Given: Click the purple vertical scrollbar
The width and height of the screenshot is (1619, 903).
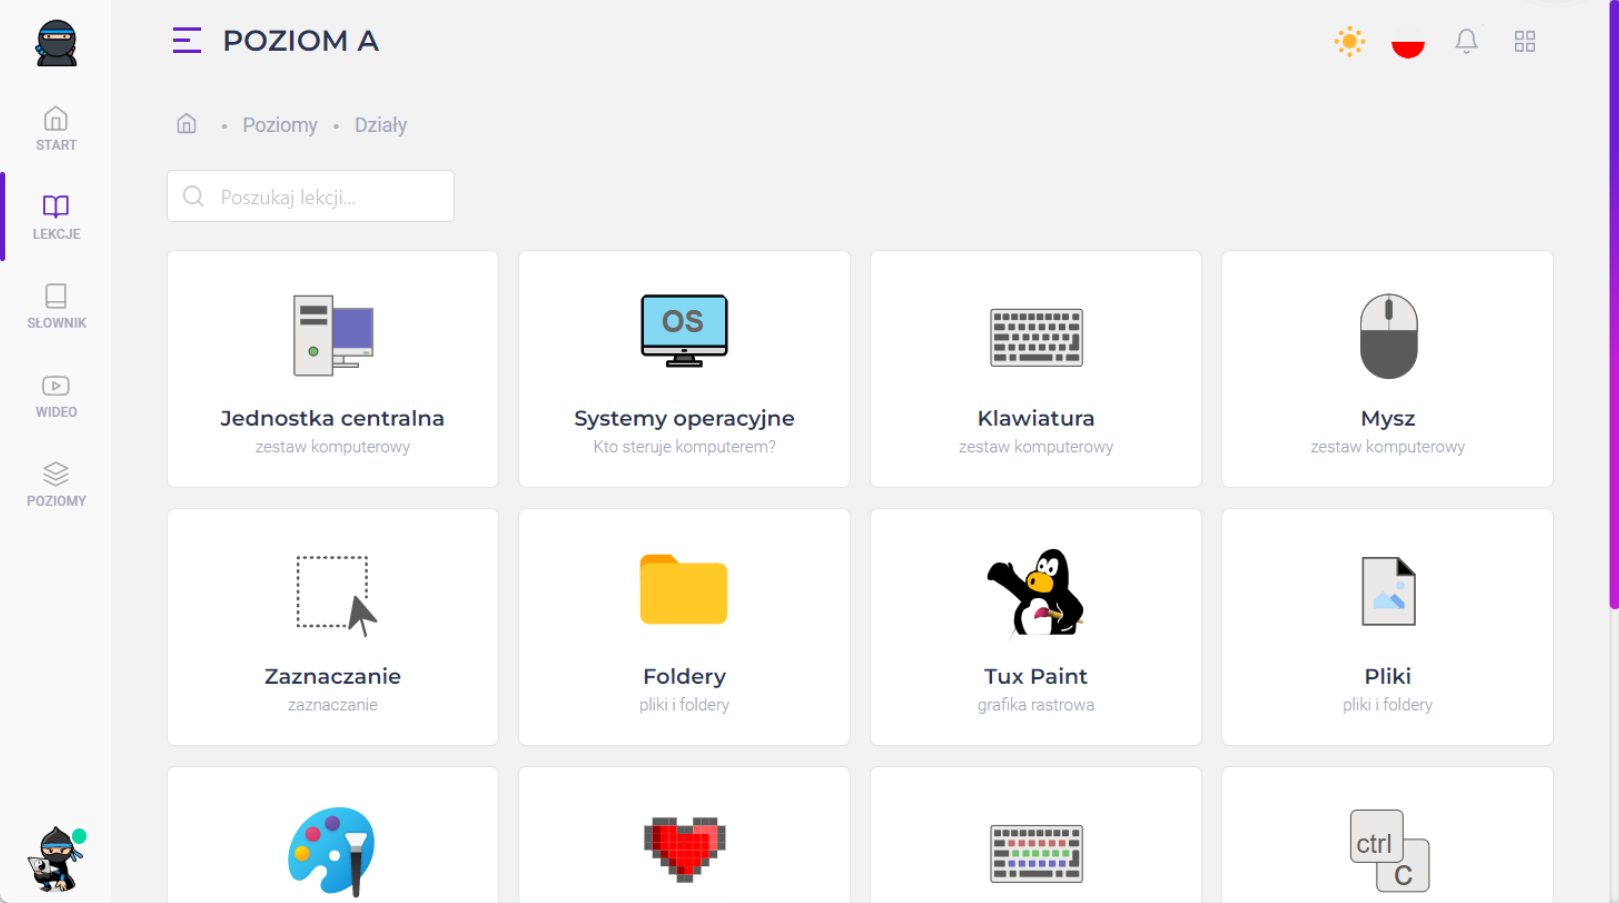Looking at the screenshot, I should pyautogui.click(x=1613, y=300).
